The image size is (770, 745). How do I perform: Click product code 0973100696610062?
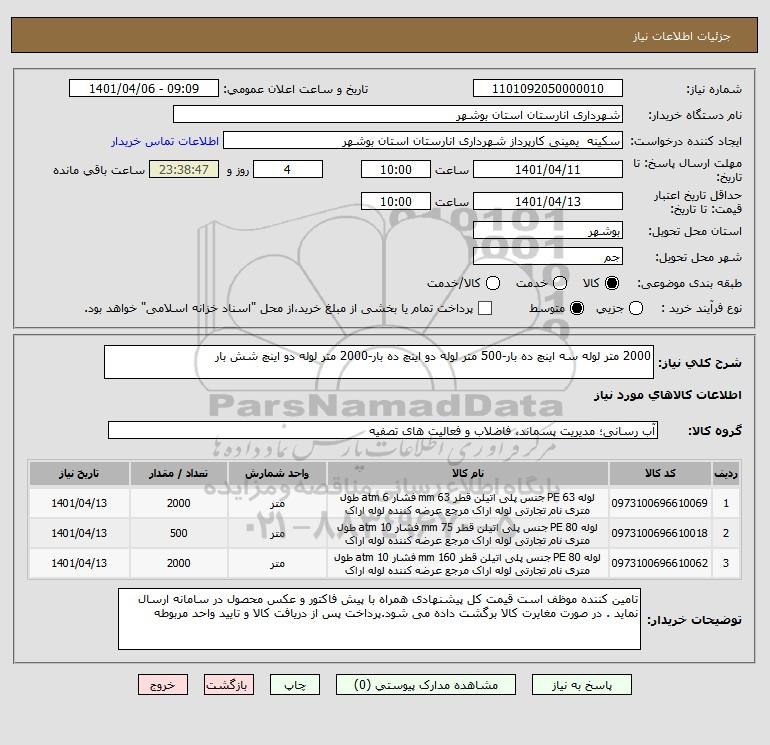pos(660,563)
